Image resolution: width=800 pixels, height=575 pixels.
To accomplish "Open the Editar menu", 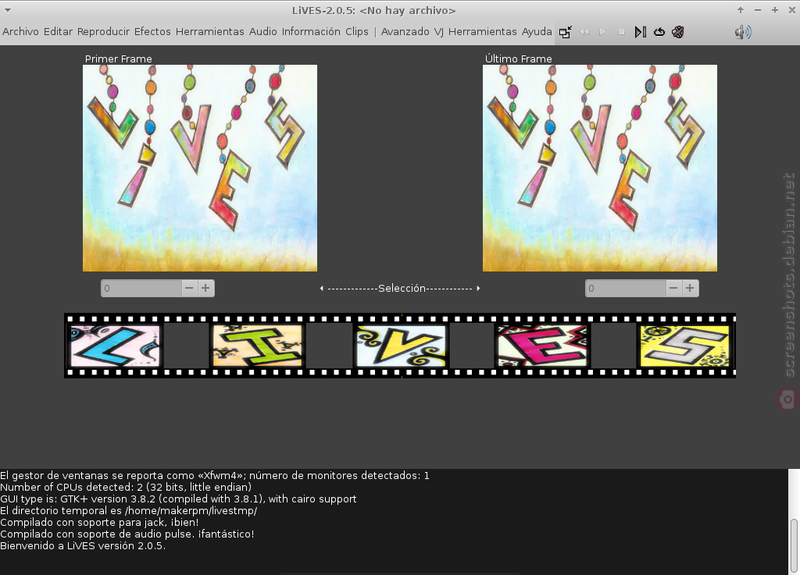I will click(58, 32).
